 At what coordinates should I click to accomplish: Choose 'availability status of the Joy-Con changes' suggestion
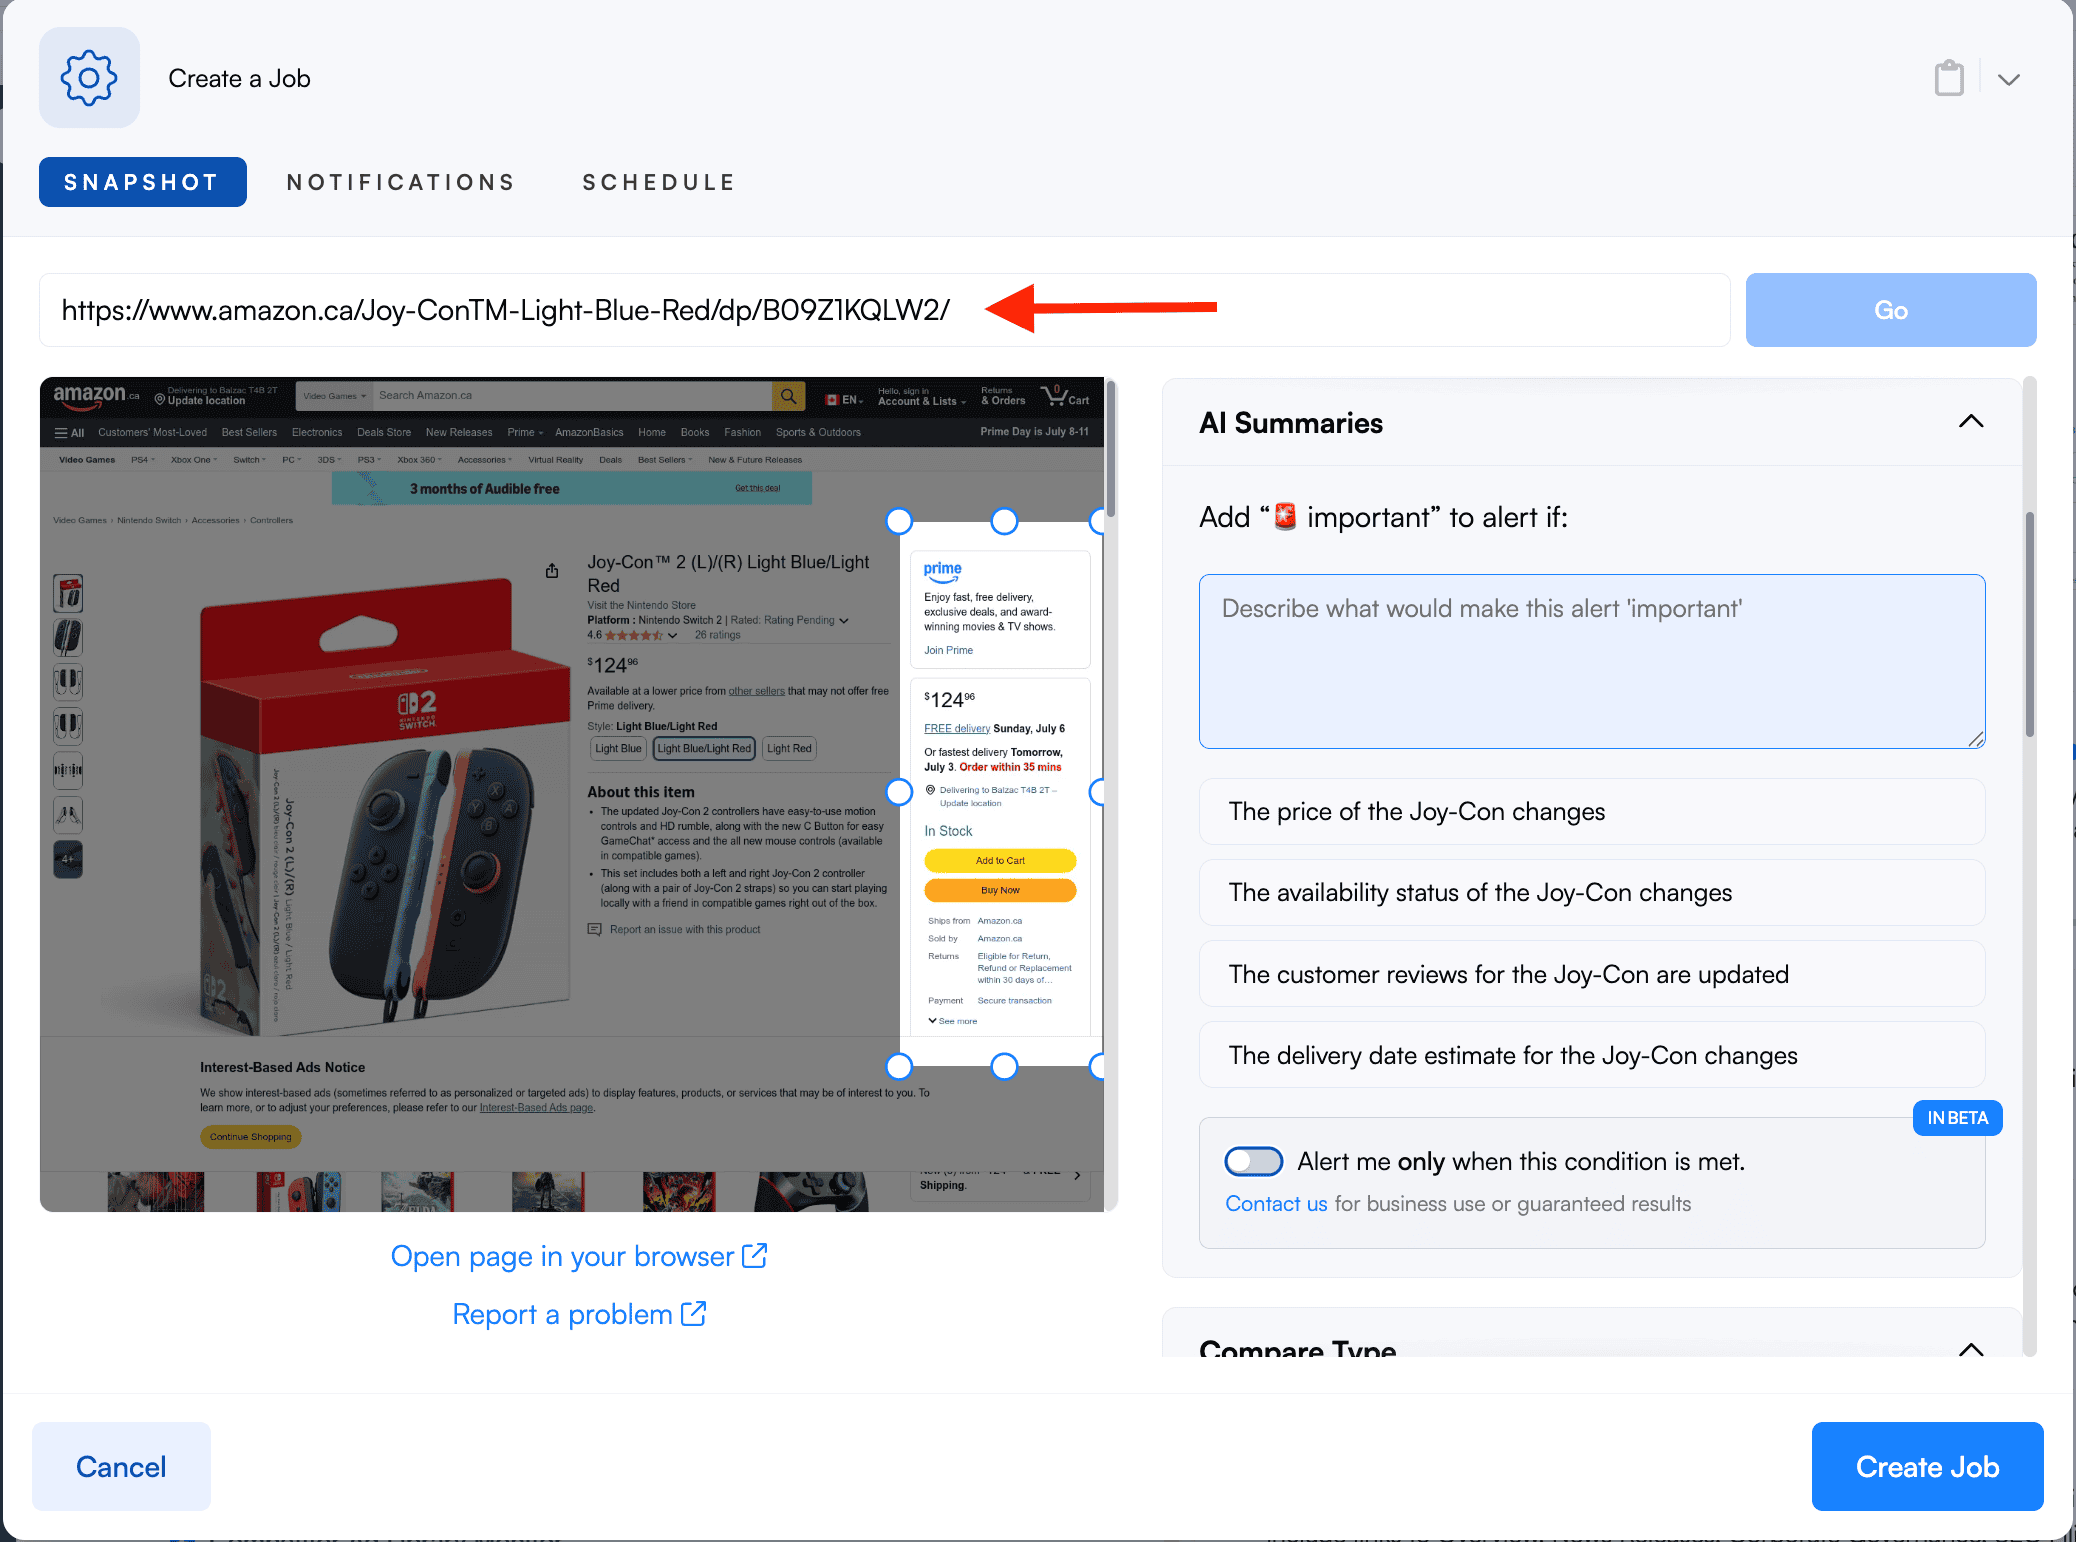click(x=1592, y=893)
